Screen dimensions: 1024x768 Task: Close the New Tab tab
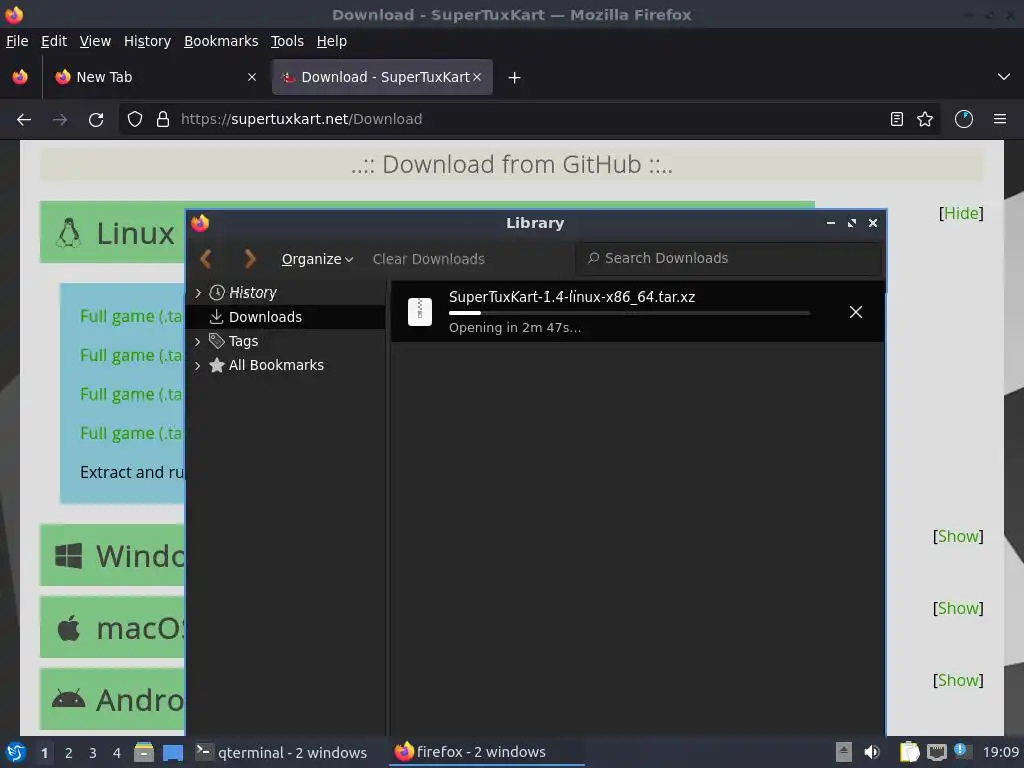pos(252,77)
